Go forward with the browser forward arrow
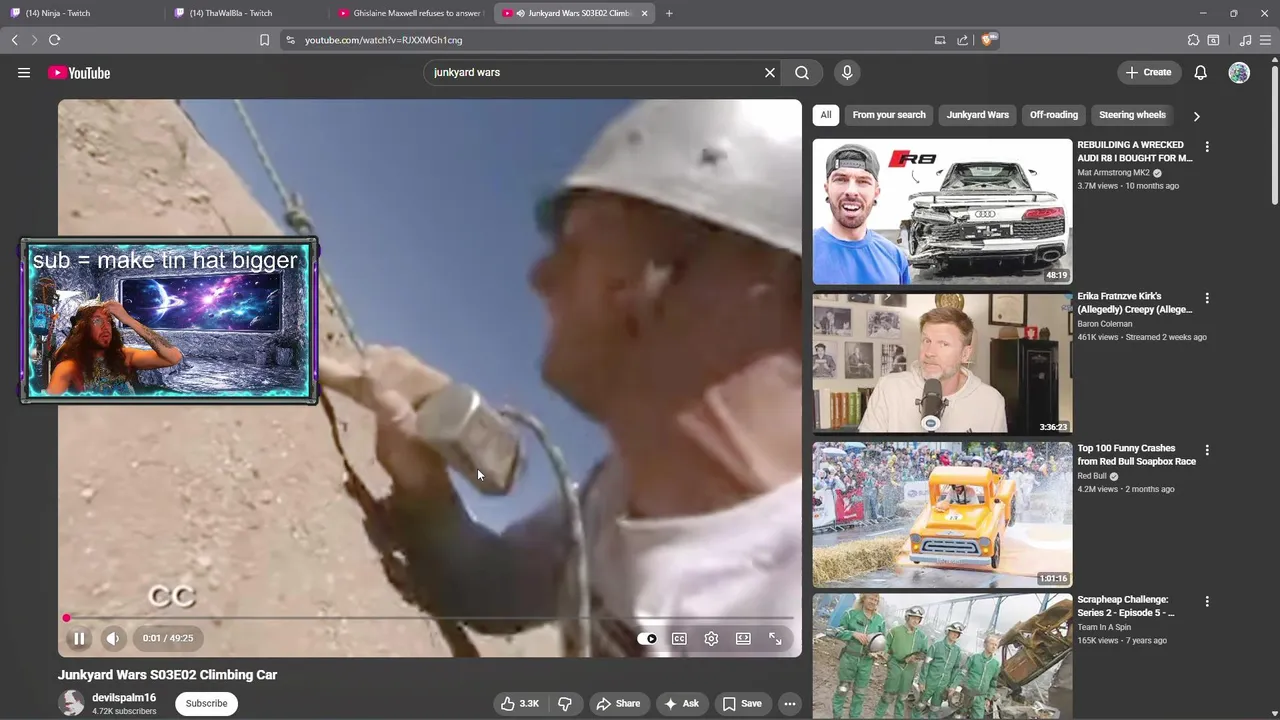1280x720 pixels. coord(34,40)
